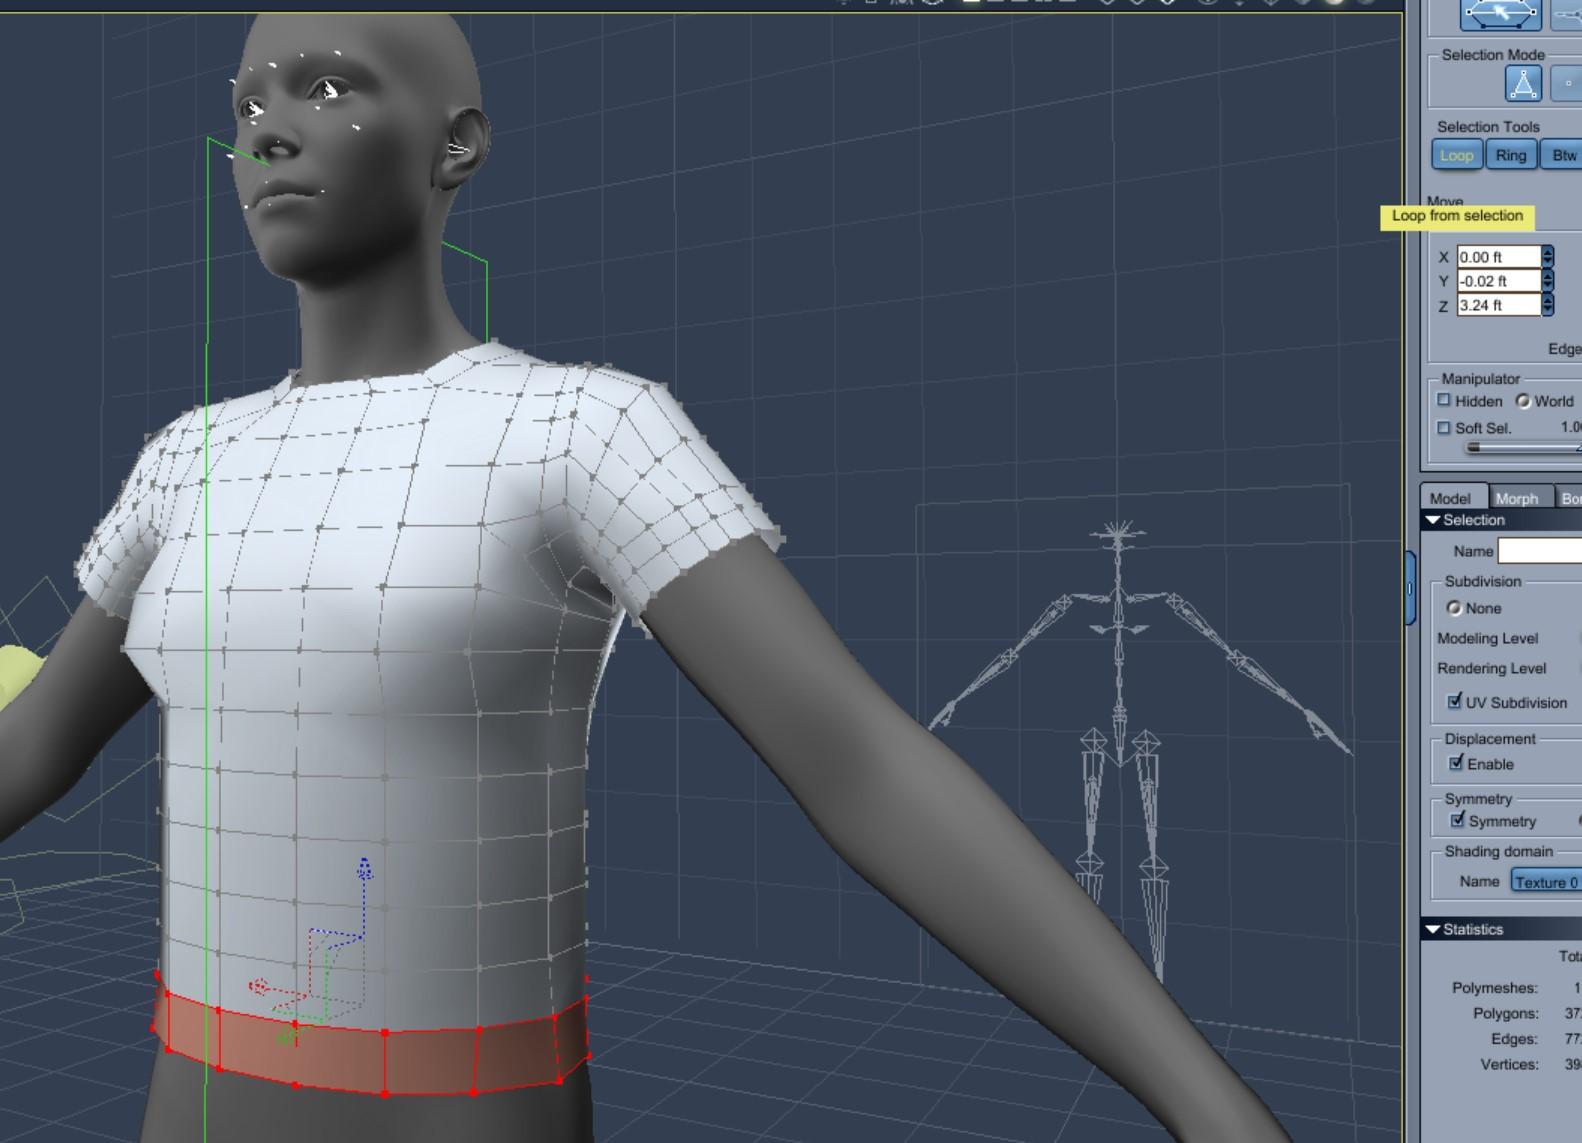The image size is (1582, 1143).
Task: Toggle the Symmetry checkbox
Action: coord(1458,821)
